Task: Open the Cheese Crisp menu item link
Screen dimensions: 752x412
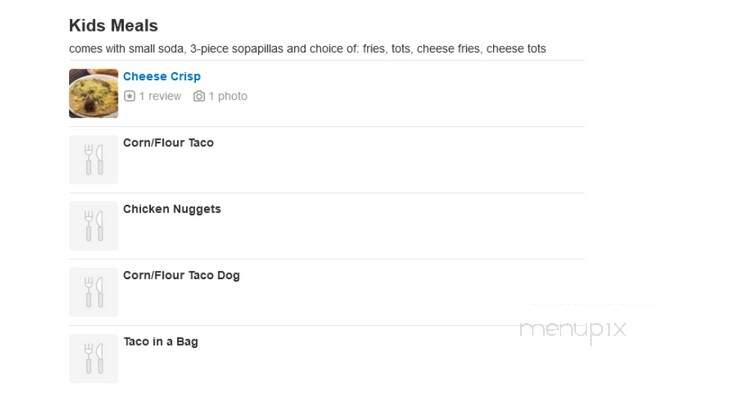Action: point(162,76)
